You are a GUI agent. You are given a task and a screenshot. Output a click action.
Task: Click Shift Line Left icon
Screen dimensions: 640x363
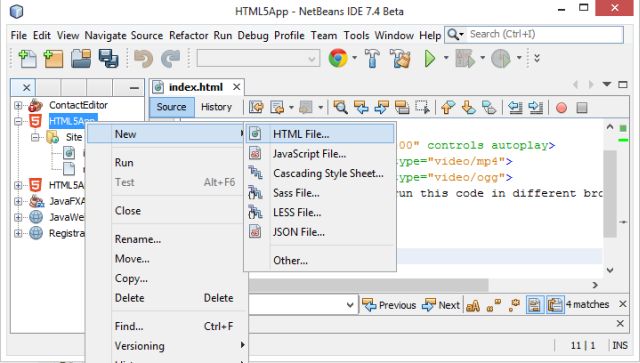click(515, 107)
